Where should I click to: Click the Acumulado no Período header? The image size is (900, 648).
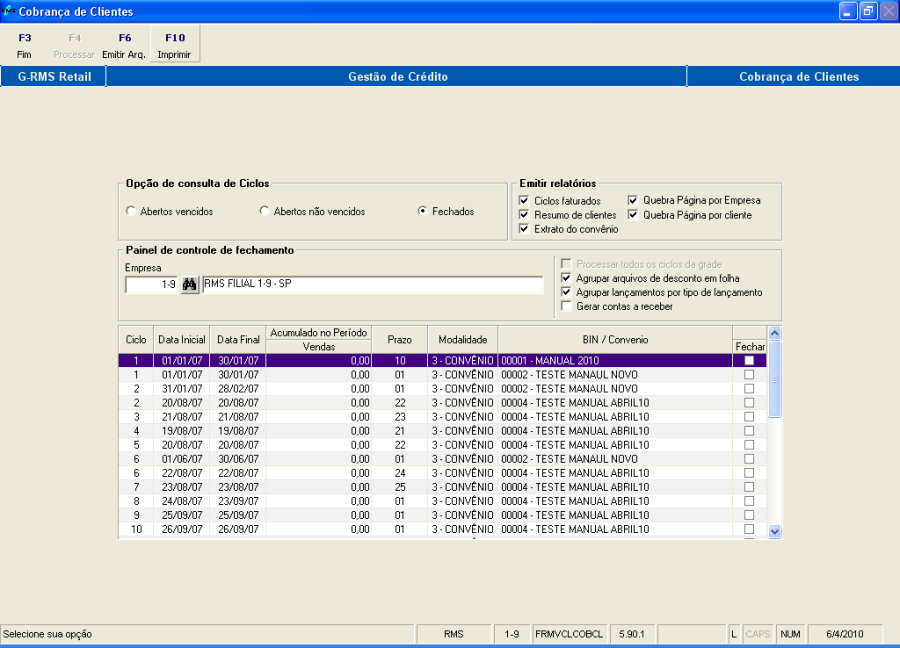tap(319, 333)
